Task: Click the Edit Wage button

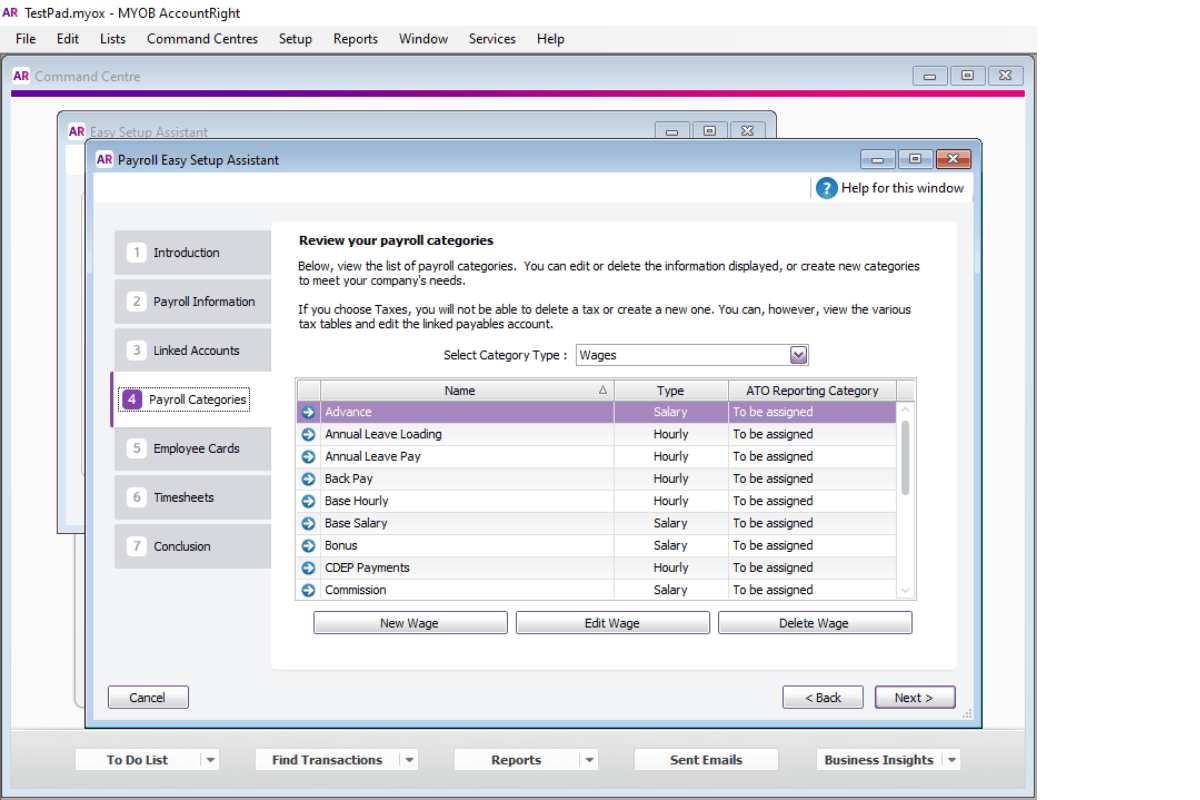Action: coord(612,622)
